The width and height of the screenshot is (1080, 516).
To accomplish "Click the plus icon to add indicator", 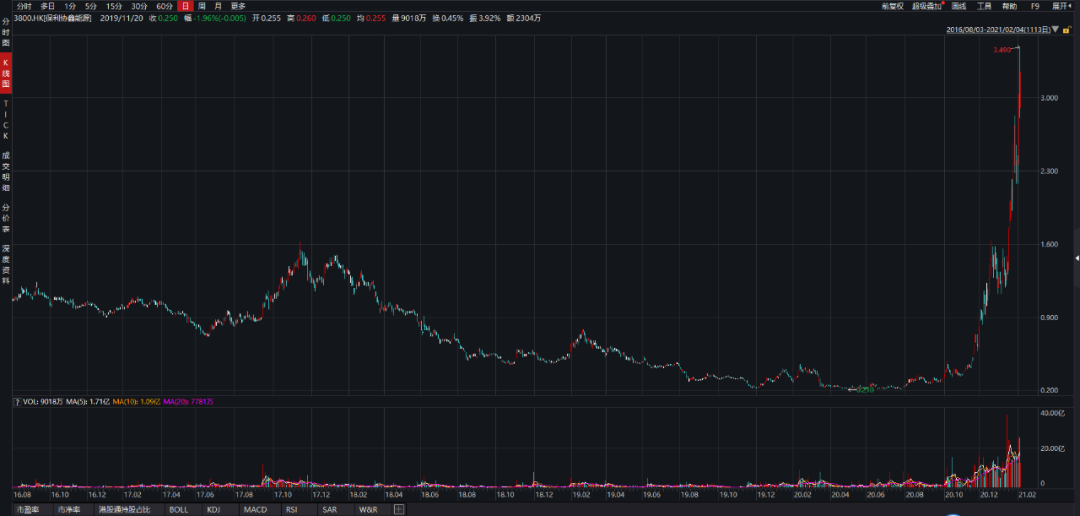I will tap(399, 510).
